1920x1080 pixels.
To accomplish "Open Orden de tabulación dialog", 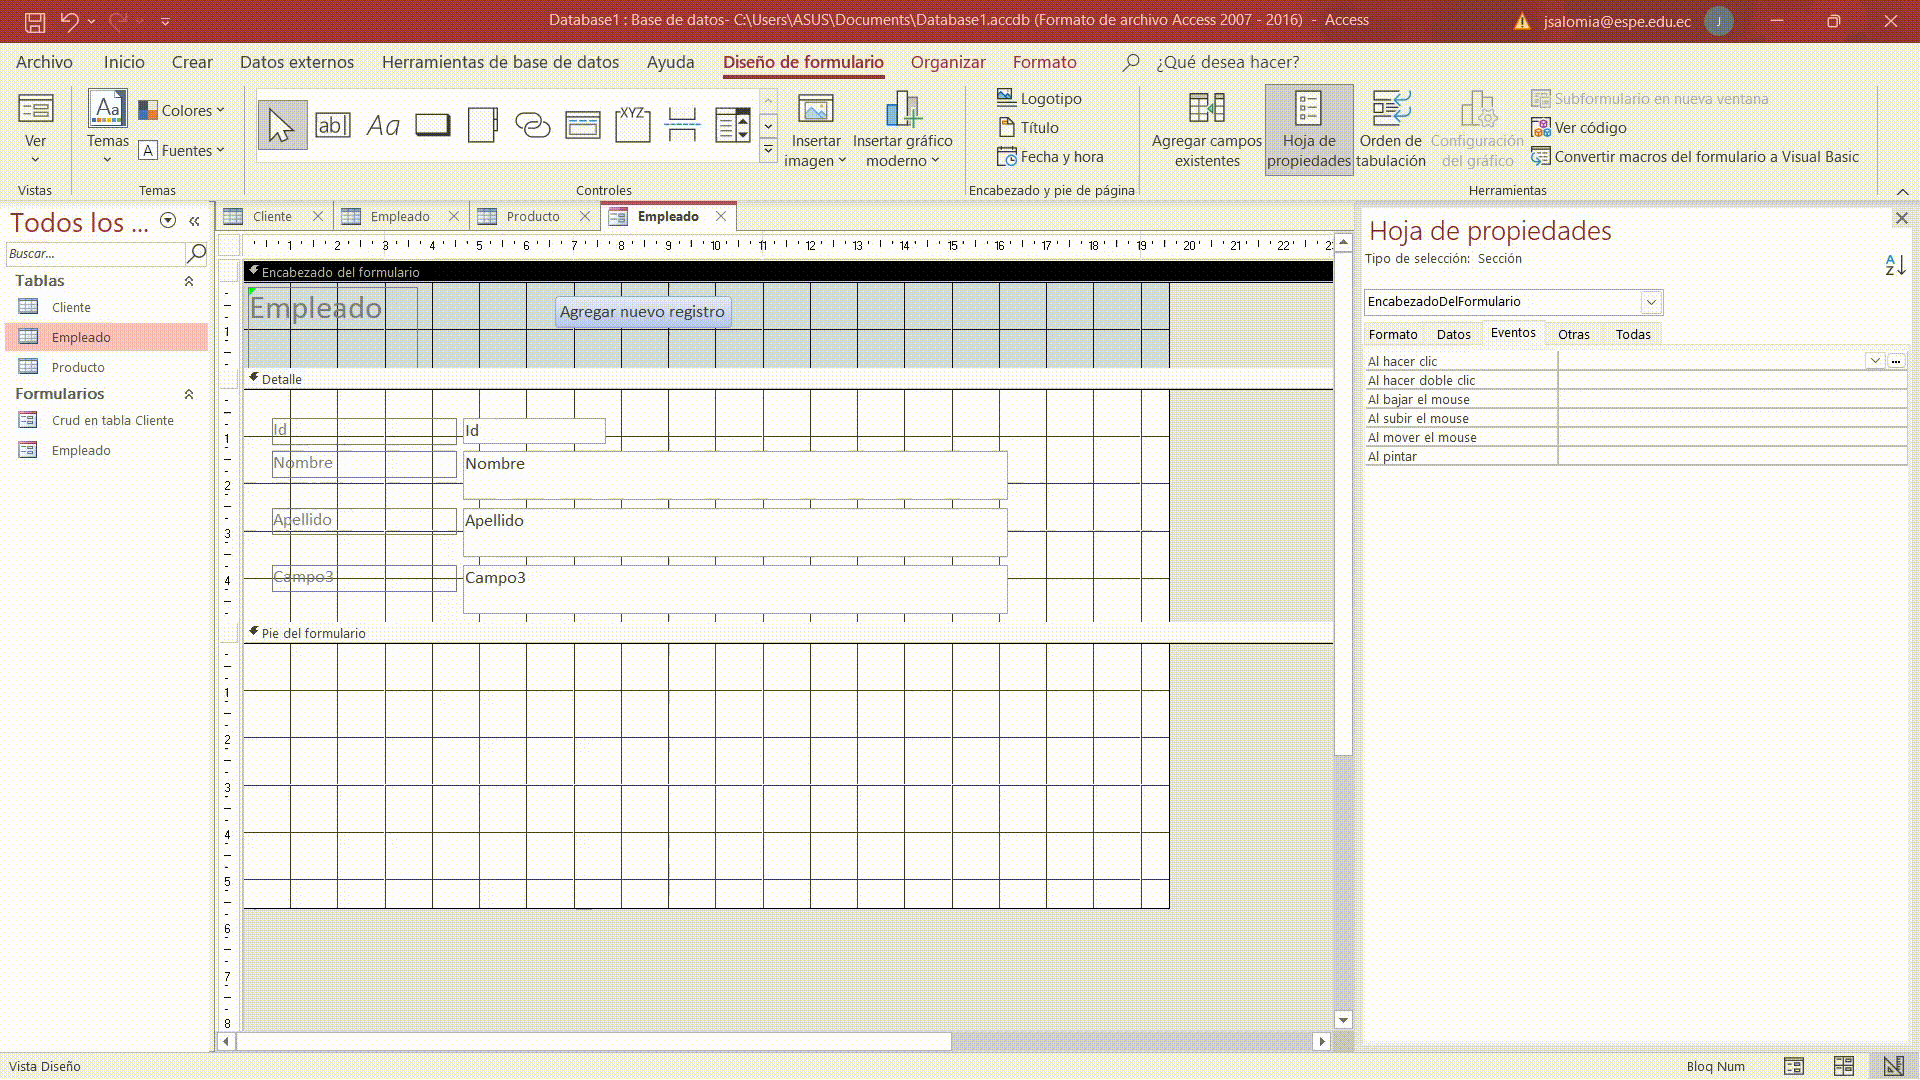I will (x=1391, y=131).
